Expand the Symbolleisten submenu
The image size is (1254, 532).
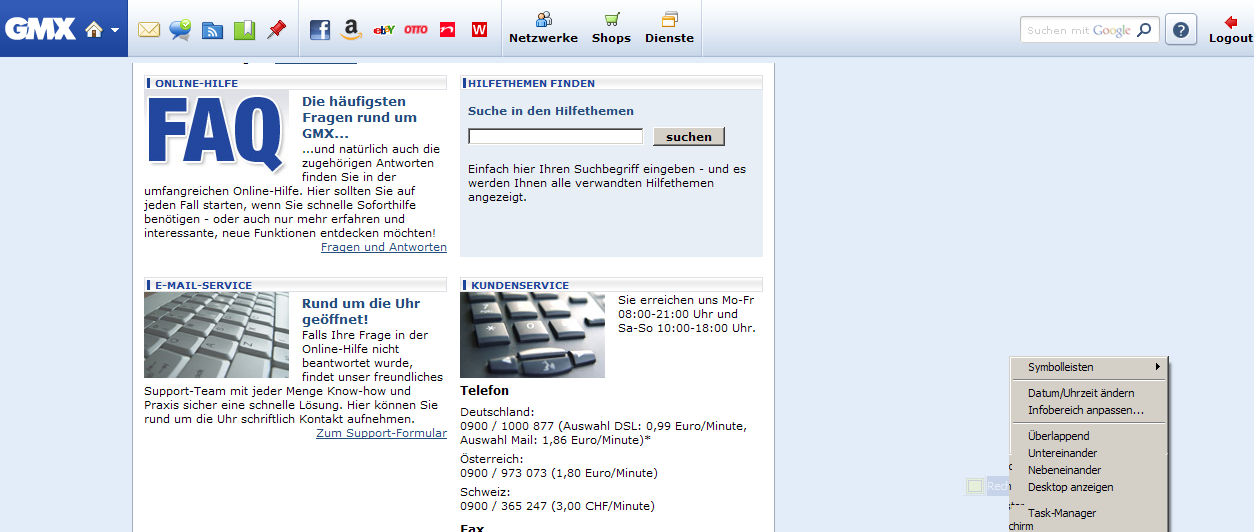pyautogui.click(x=1090, y=367)
